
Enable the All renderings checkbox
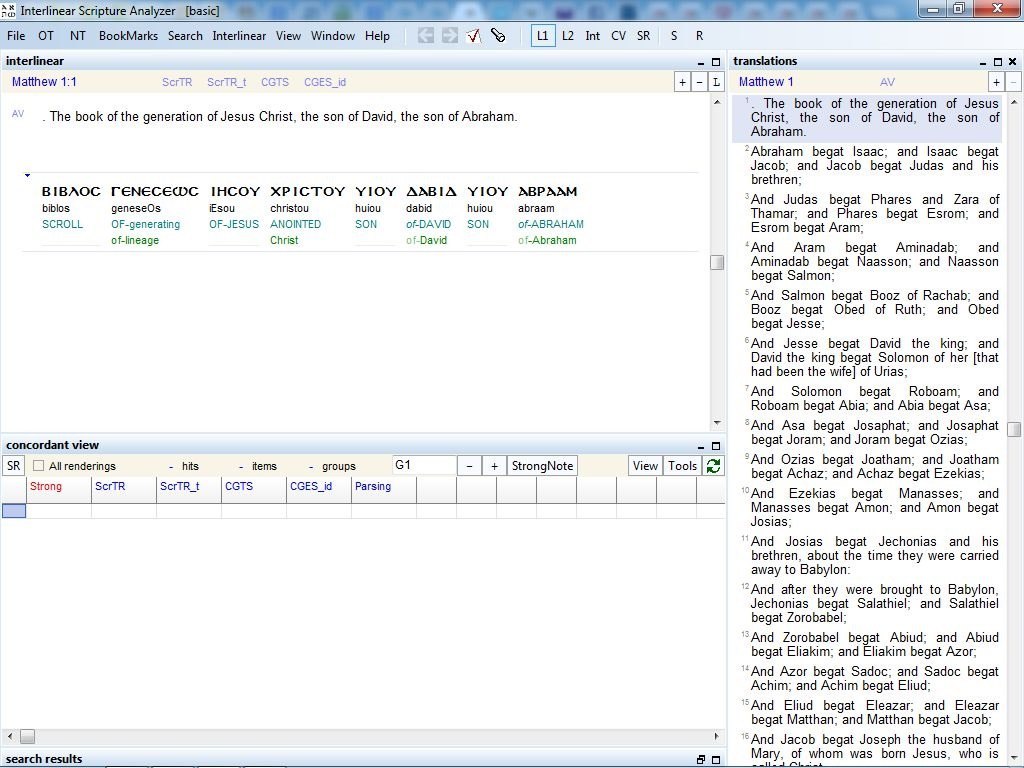coord(37,465)
